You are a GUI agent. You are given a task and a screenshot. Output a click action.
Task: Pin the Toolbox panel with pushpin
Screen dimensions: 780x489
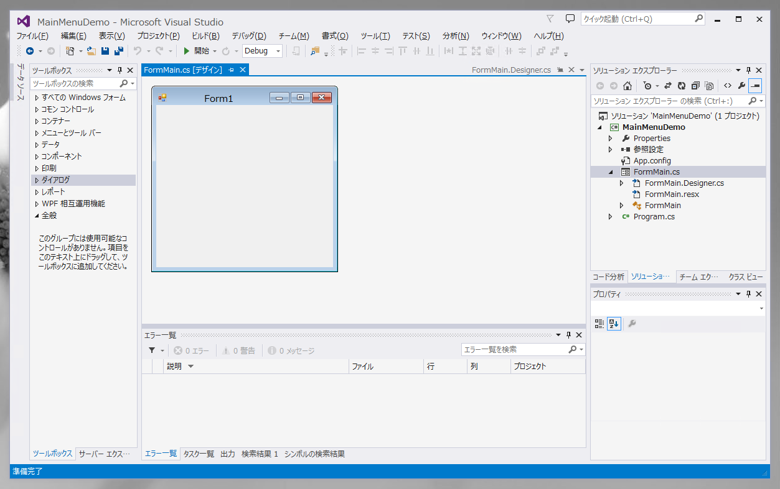tap(119, 70)
